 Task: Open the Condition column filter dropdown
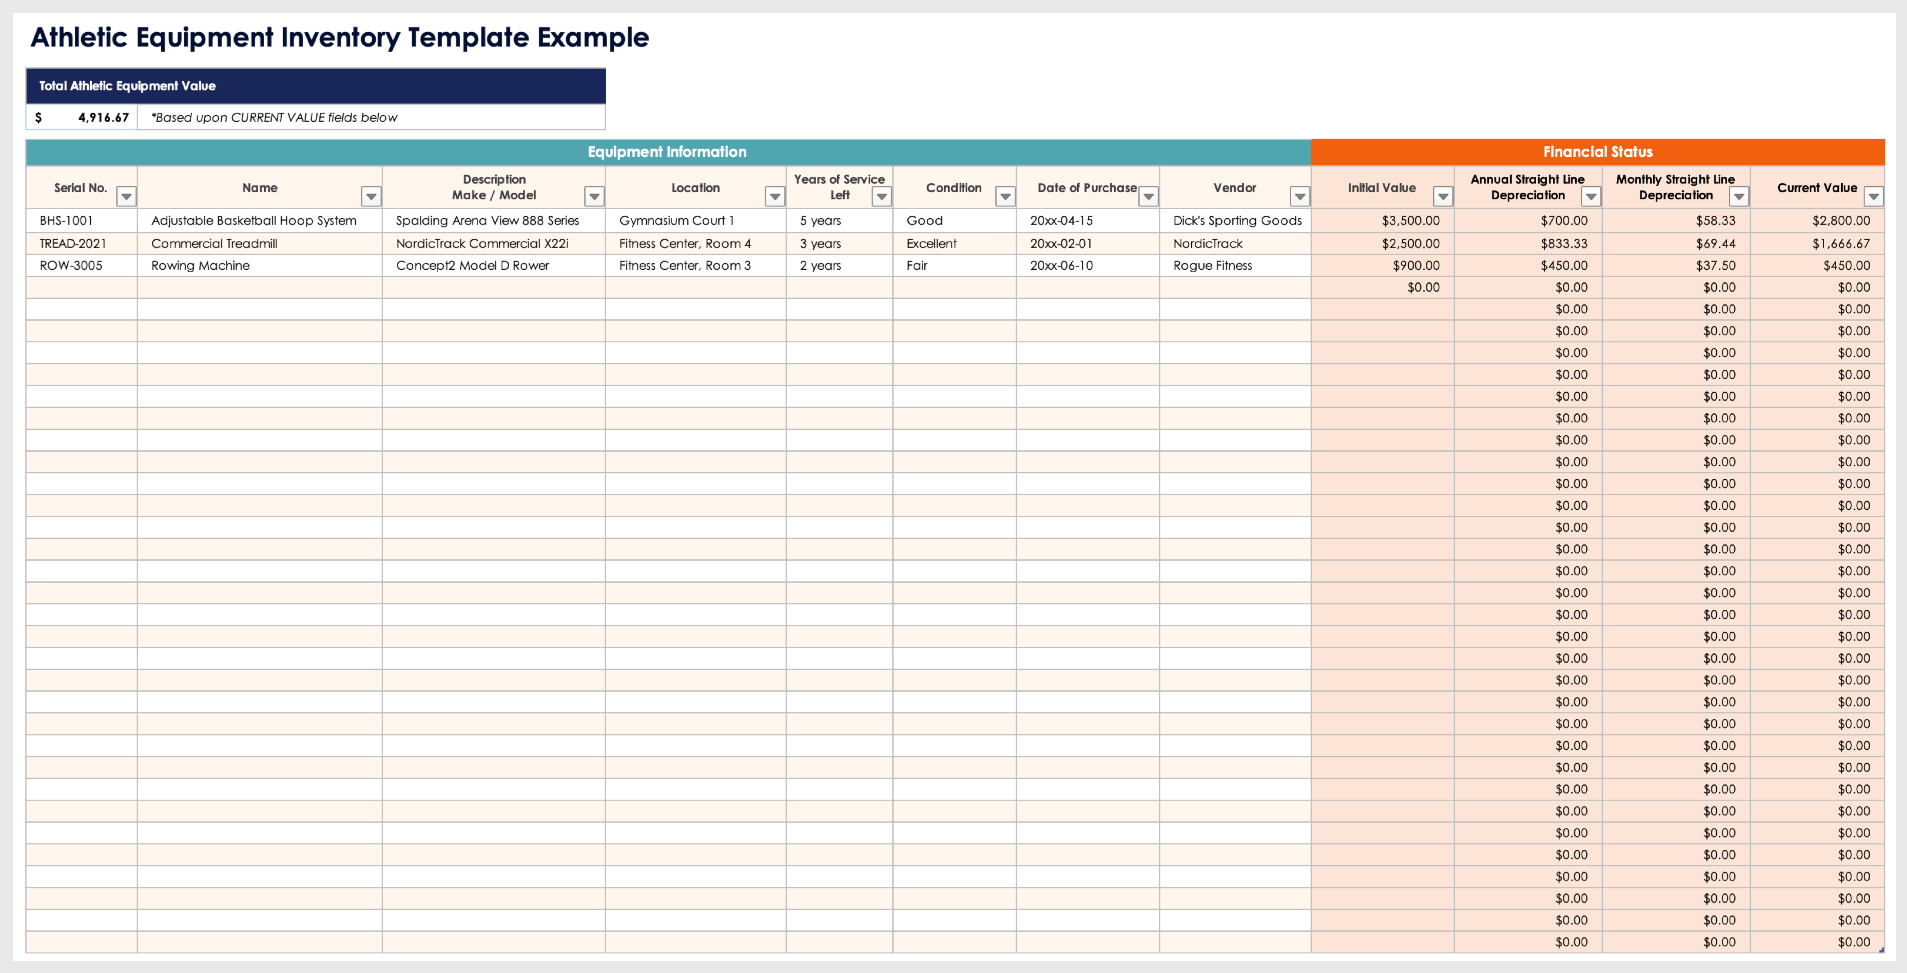[1005, 197]
